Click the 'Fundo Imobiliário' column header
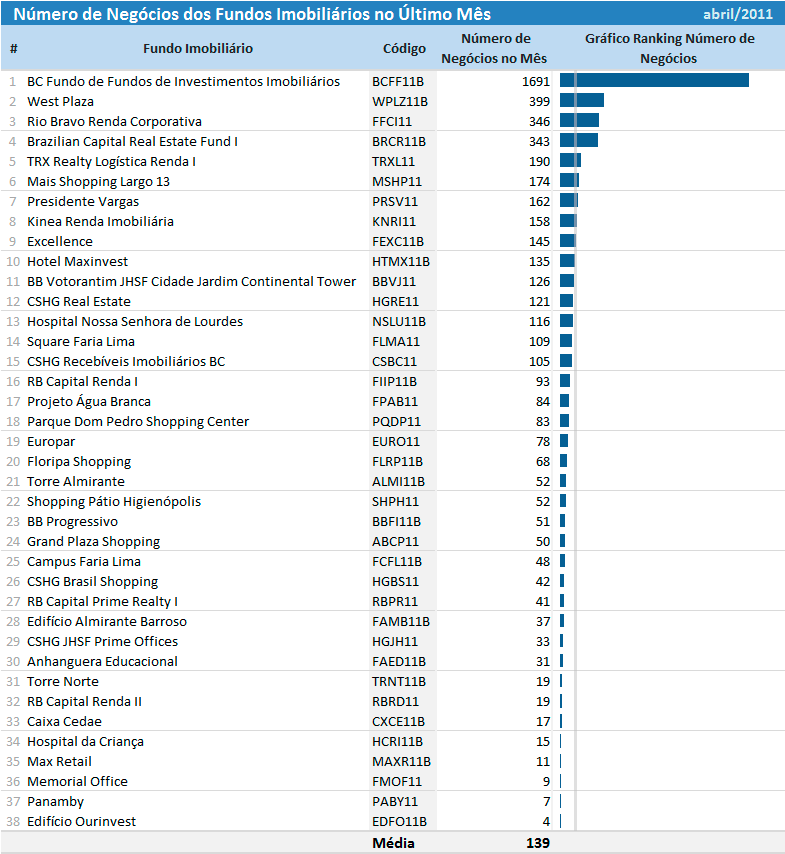Image resolution: width=785 pixels, height=854 pixels. pyautogui.click(x=198, y=48)
